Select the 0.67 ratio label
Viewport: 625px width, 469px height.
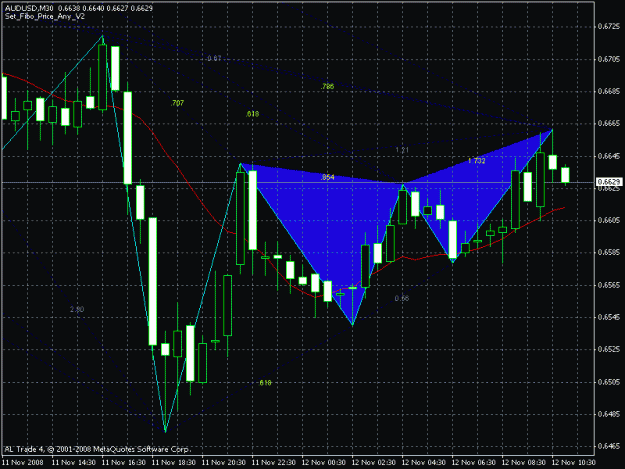pos(214,58)
